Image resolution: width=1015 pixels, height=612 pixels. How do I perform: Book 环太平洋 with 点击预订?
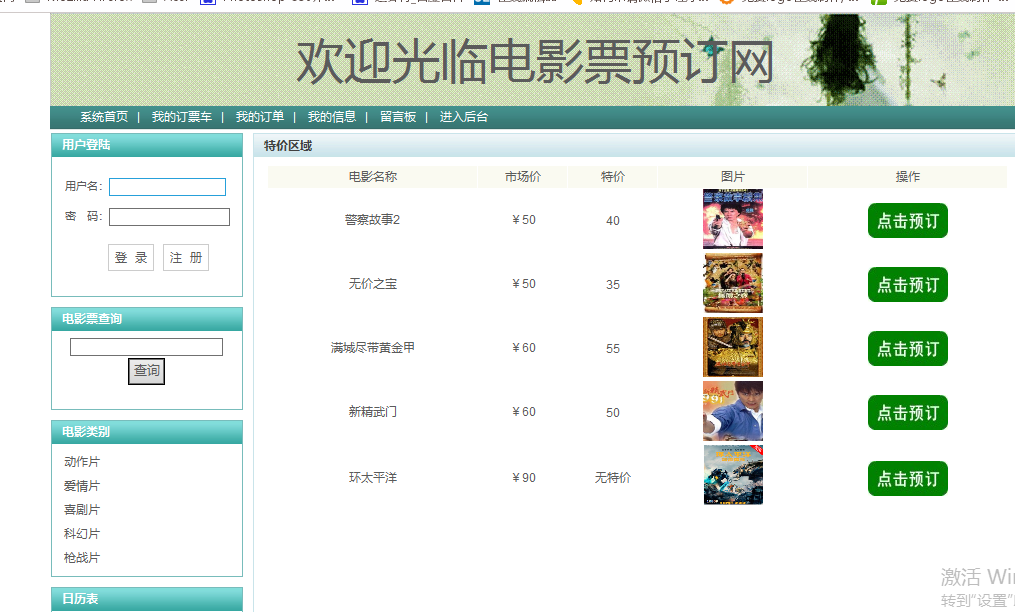pos(908,479)
